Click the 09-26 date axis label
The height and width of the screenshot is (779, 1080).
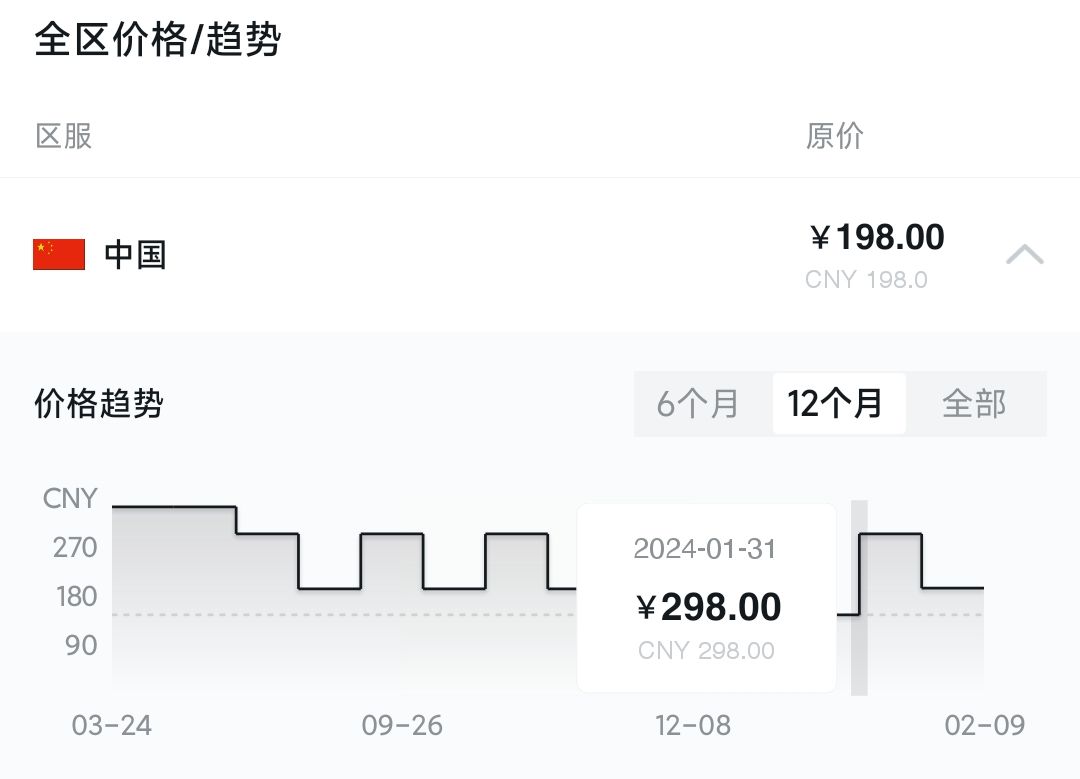coord(402,725)
